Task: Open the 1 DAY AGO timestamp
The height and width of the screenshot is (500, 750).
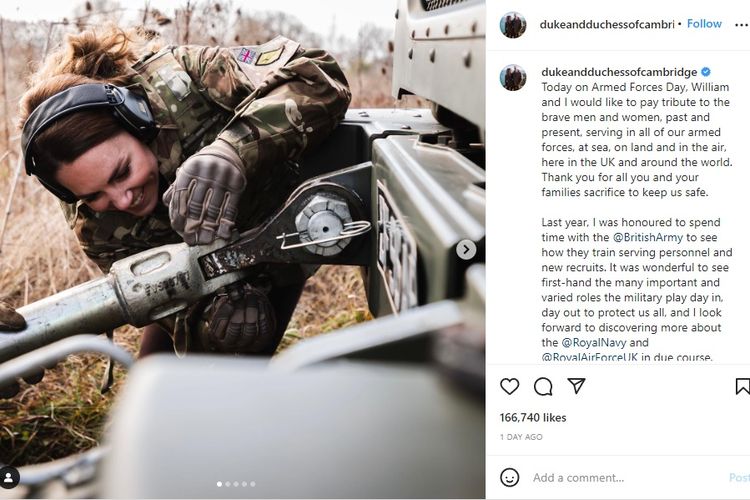Action: [x=521, y=437]
